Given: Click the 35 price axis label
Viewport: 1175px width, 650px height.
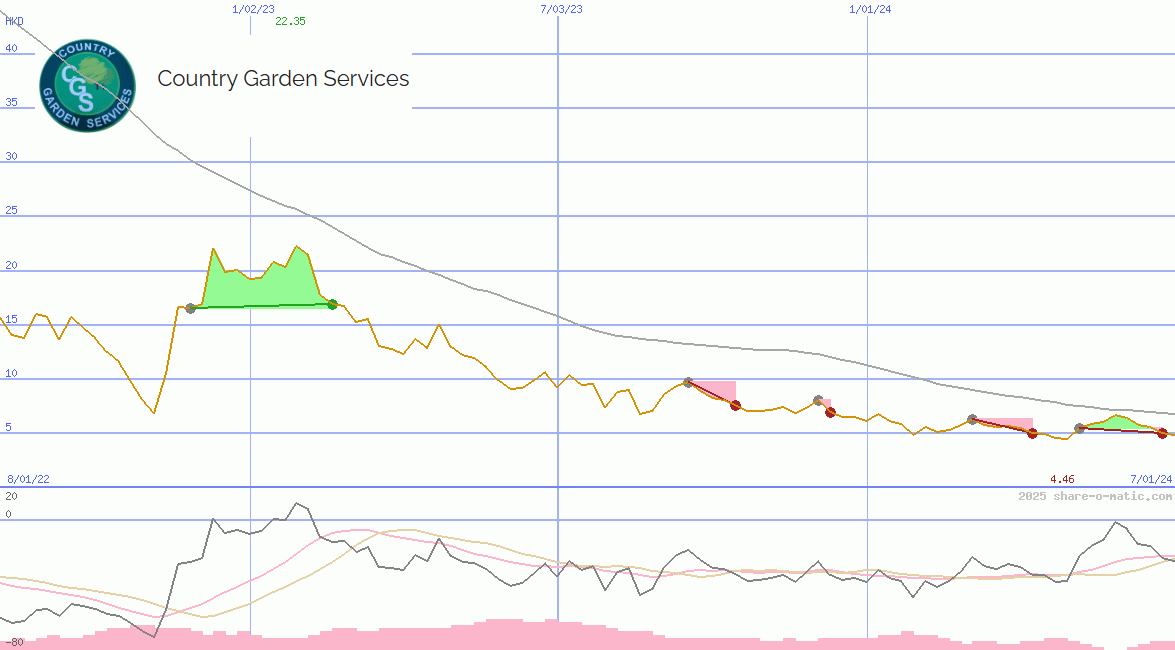Looking at the screenshot, I should coord(11,102).
